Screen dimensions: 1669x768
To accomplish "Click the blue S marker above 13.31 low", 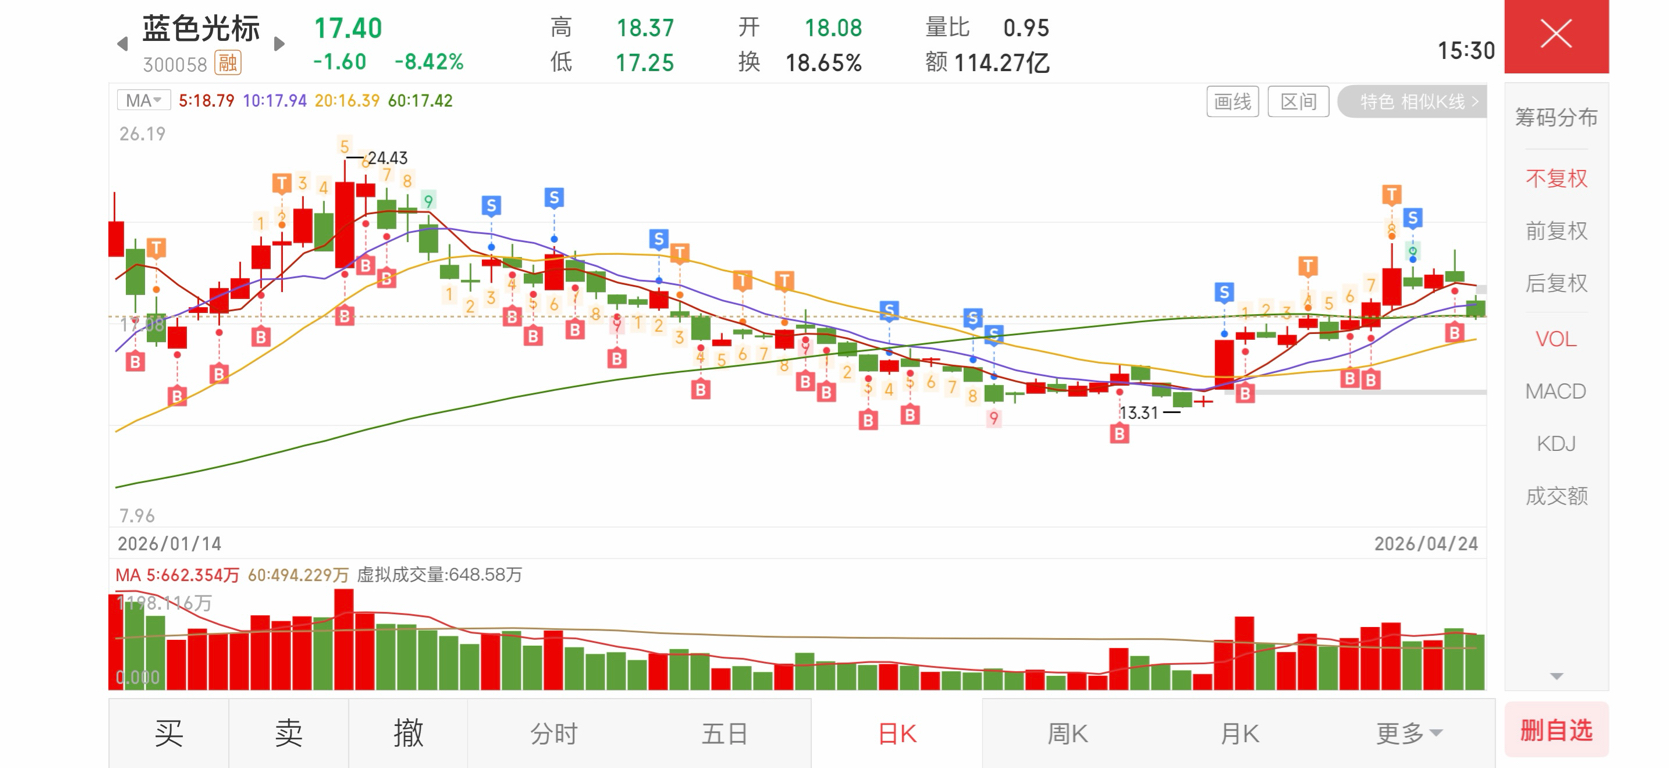I will click(1224, 292).
